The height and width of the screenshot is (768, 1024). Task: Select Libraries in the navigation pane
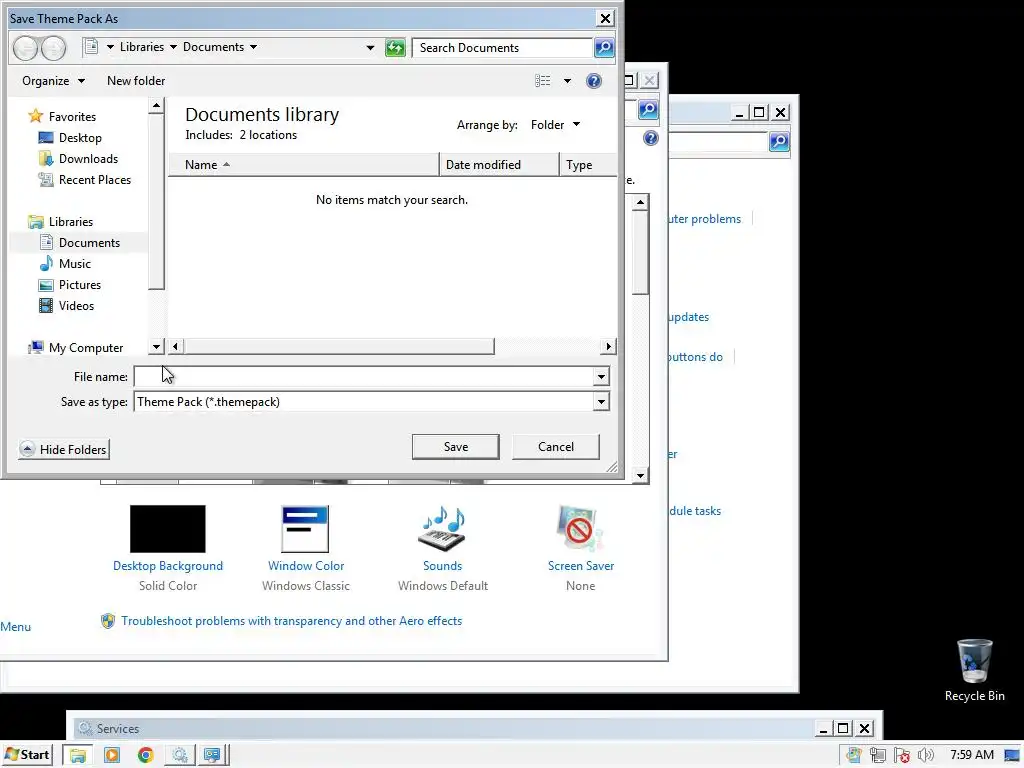[x=71, y=222]
